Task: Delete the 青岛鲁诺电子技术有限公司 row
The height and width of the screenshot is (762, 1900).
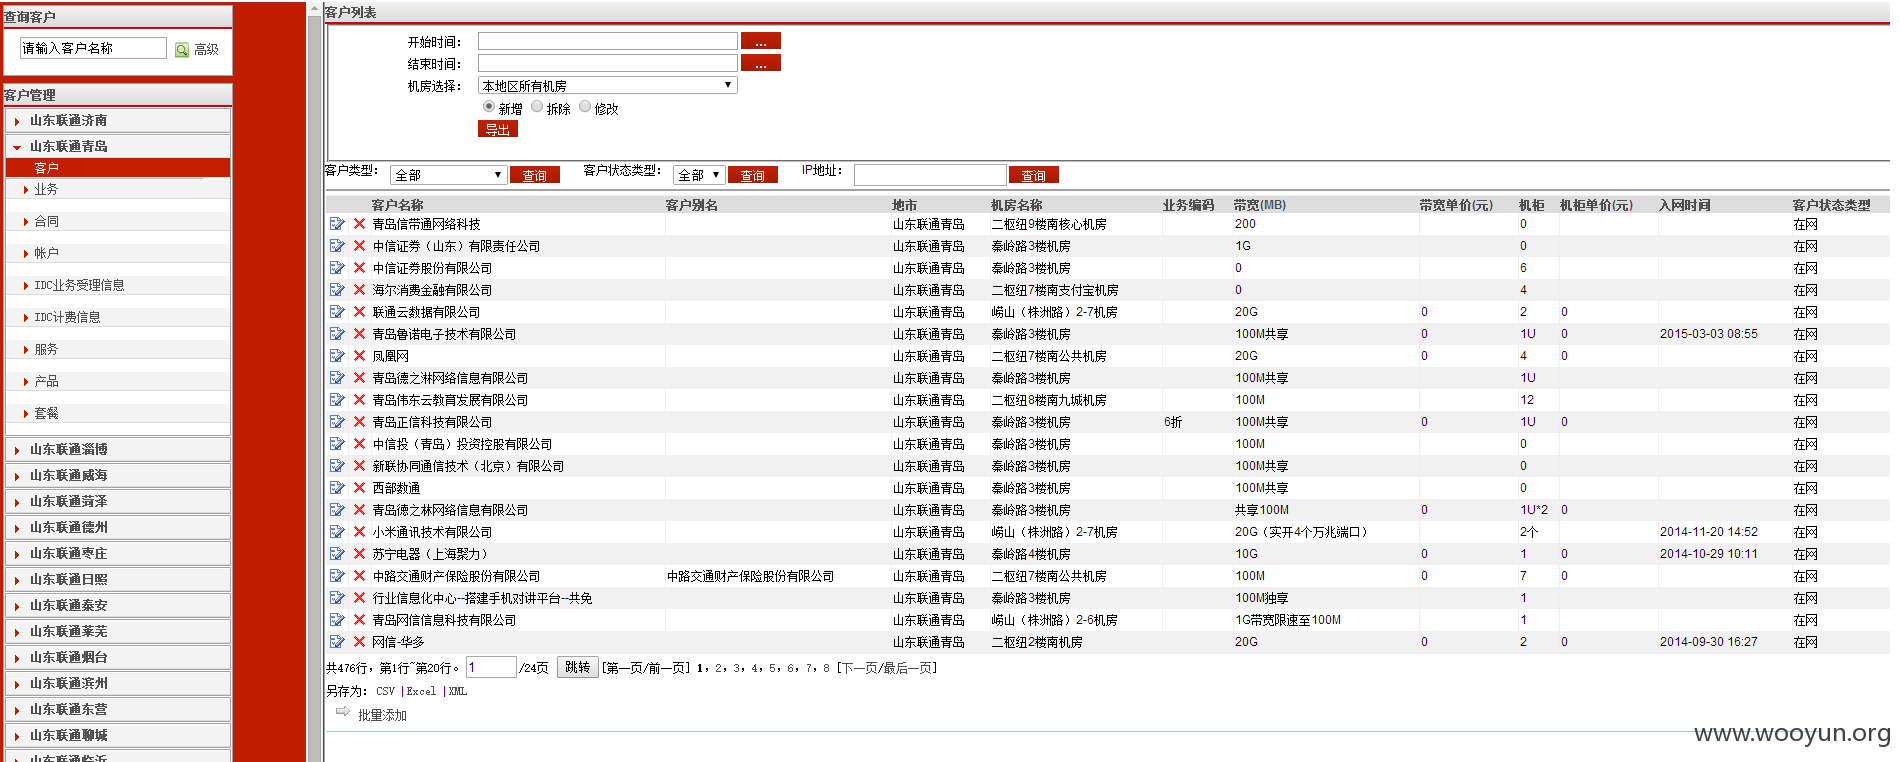Action: [359, 334]
